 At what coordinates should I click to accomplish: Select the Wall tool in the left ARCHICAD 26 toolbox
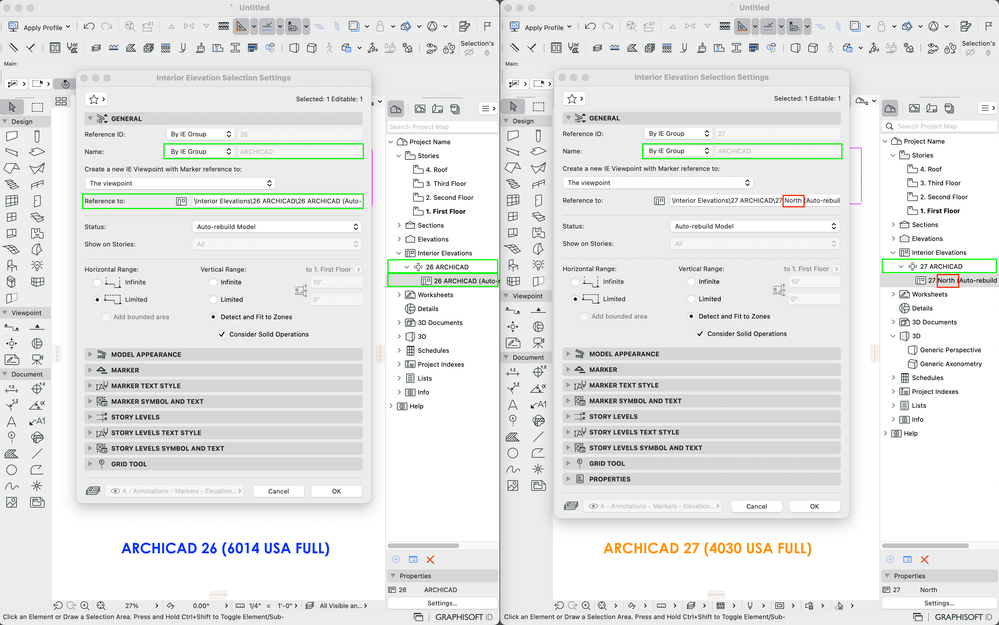coord(11,136)
